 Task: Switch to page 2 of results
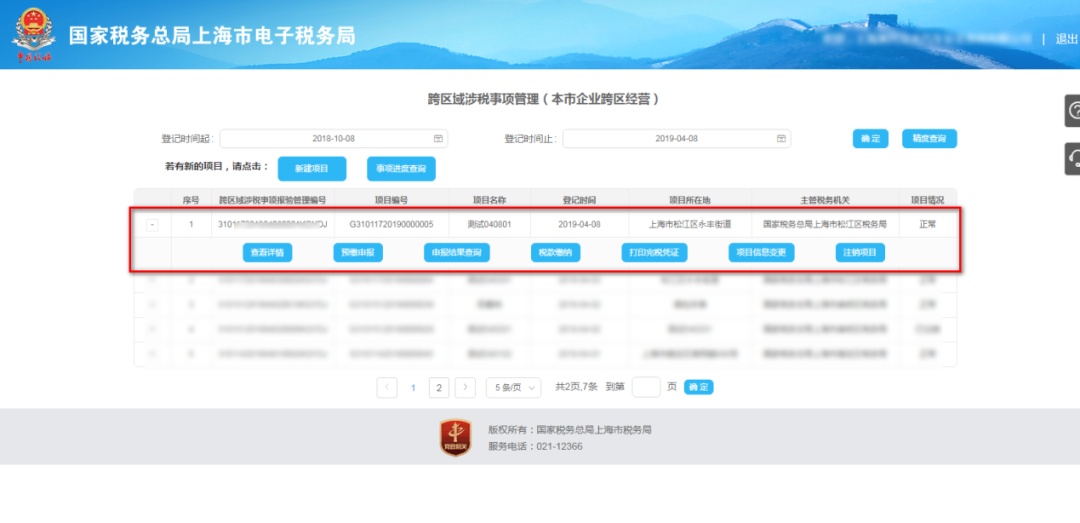tap(439, 388)
